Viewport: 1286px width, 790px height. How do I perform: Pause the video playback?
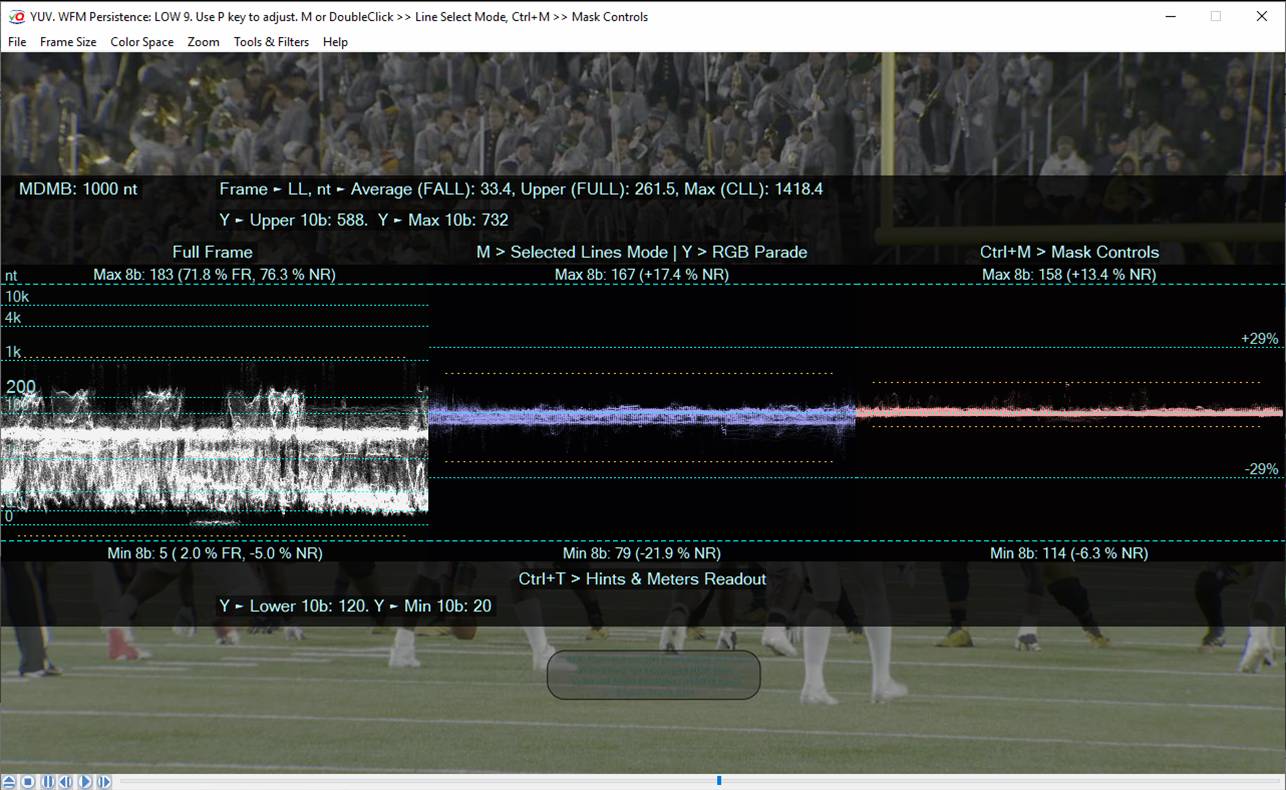coord(47,782)
